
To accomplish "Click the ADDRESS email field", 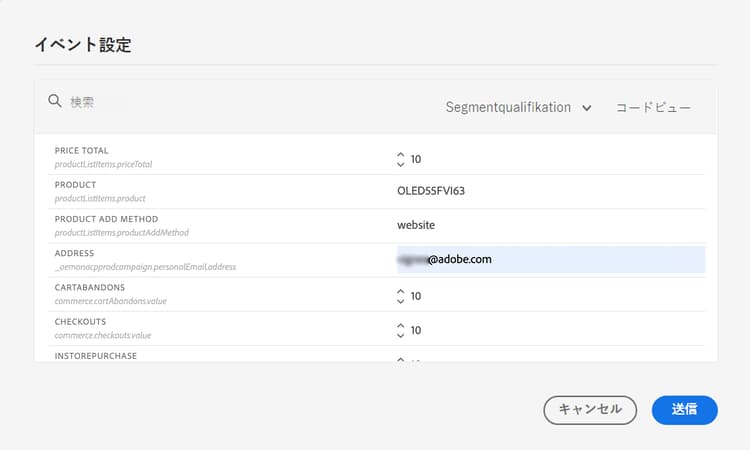I will click(x=550, y=260).
